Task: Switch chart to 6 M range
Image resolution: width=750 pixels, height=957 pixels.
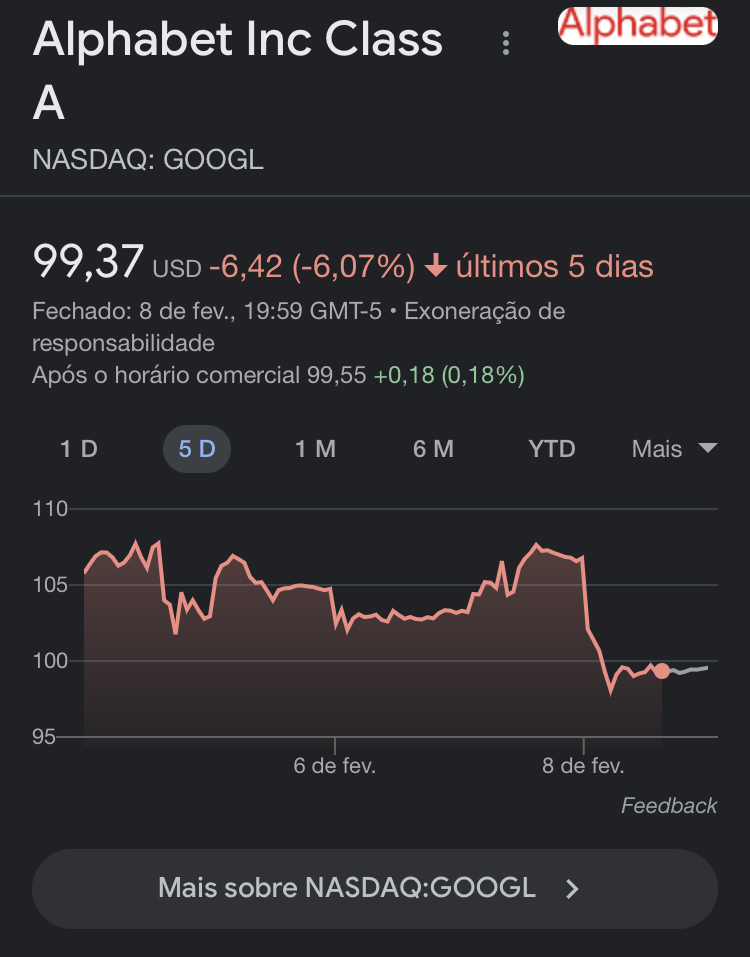Action: pos(433,449)
